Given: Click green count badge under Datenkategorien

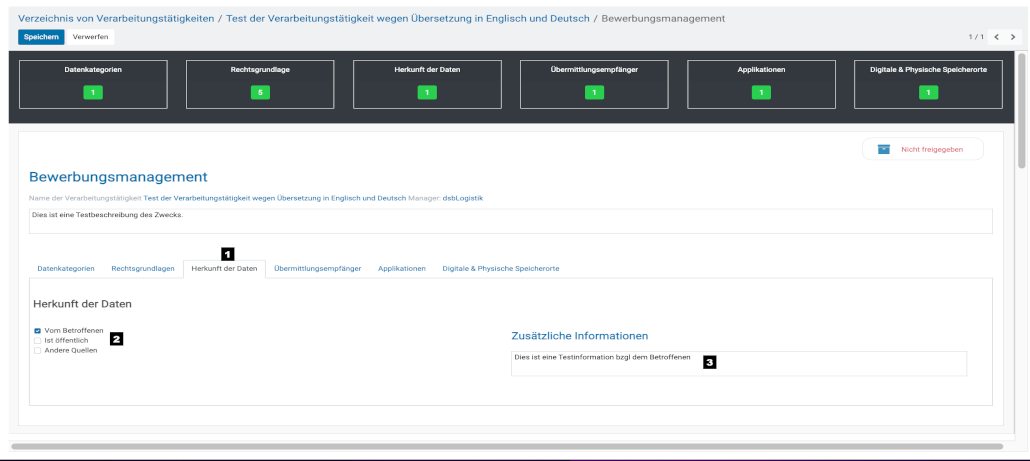Looking at the screenshot, I should coord(93,93).
